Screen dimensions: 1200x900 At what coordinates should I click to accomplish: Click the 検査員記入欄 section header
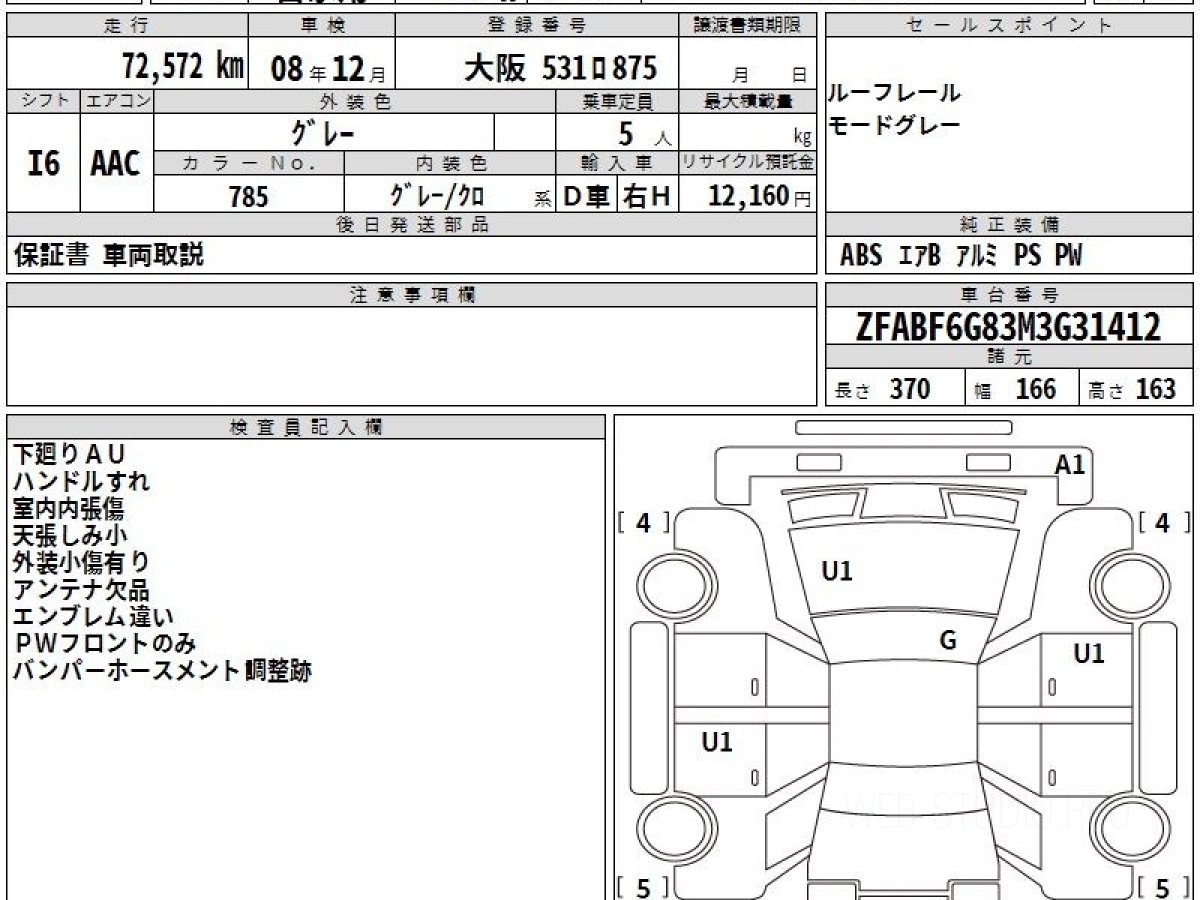306,427
